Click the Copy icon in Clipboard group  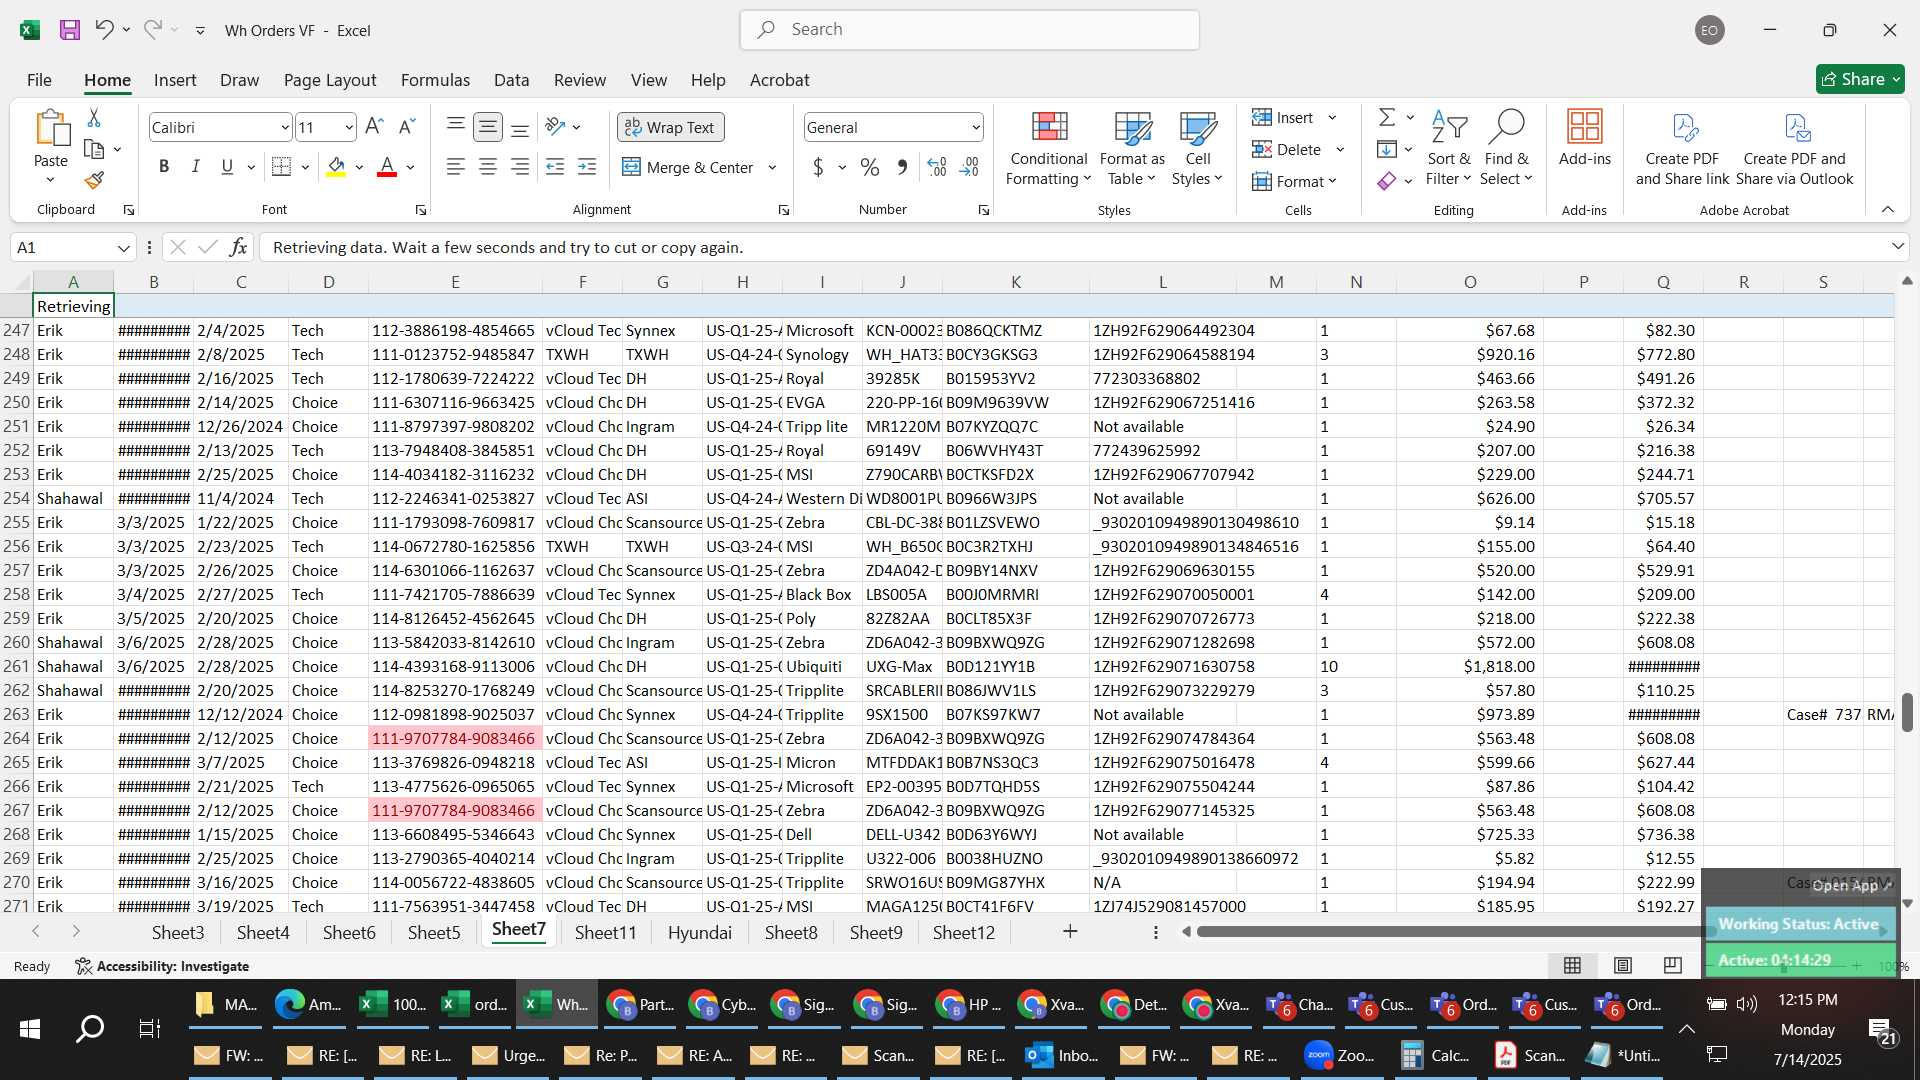tap(94, 149)
